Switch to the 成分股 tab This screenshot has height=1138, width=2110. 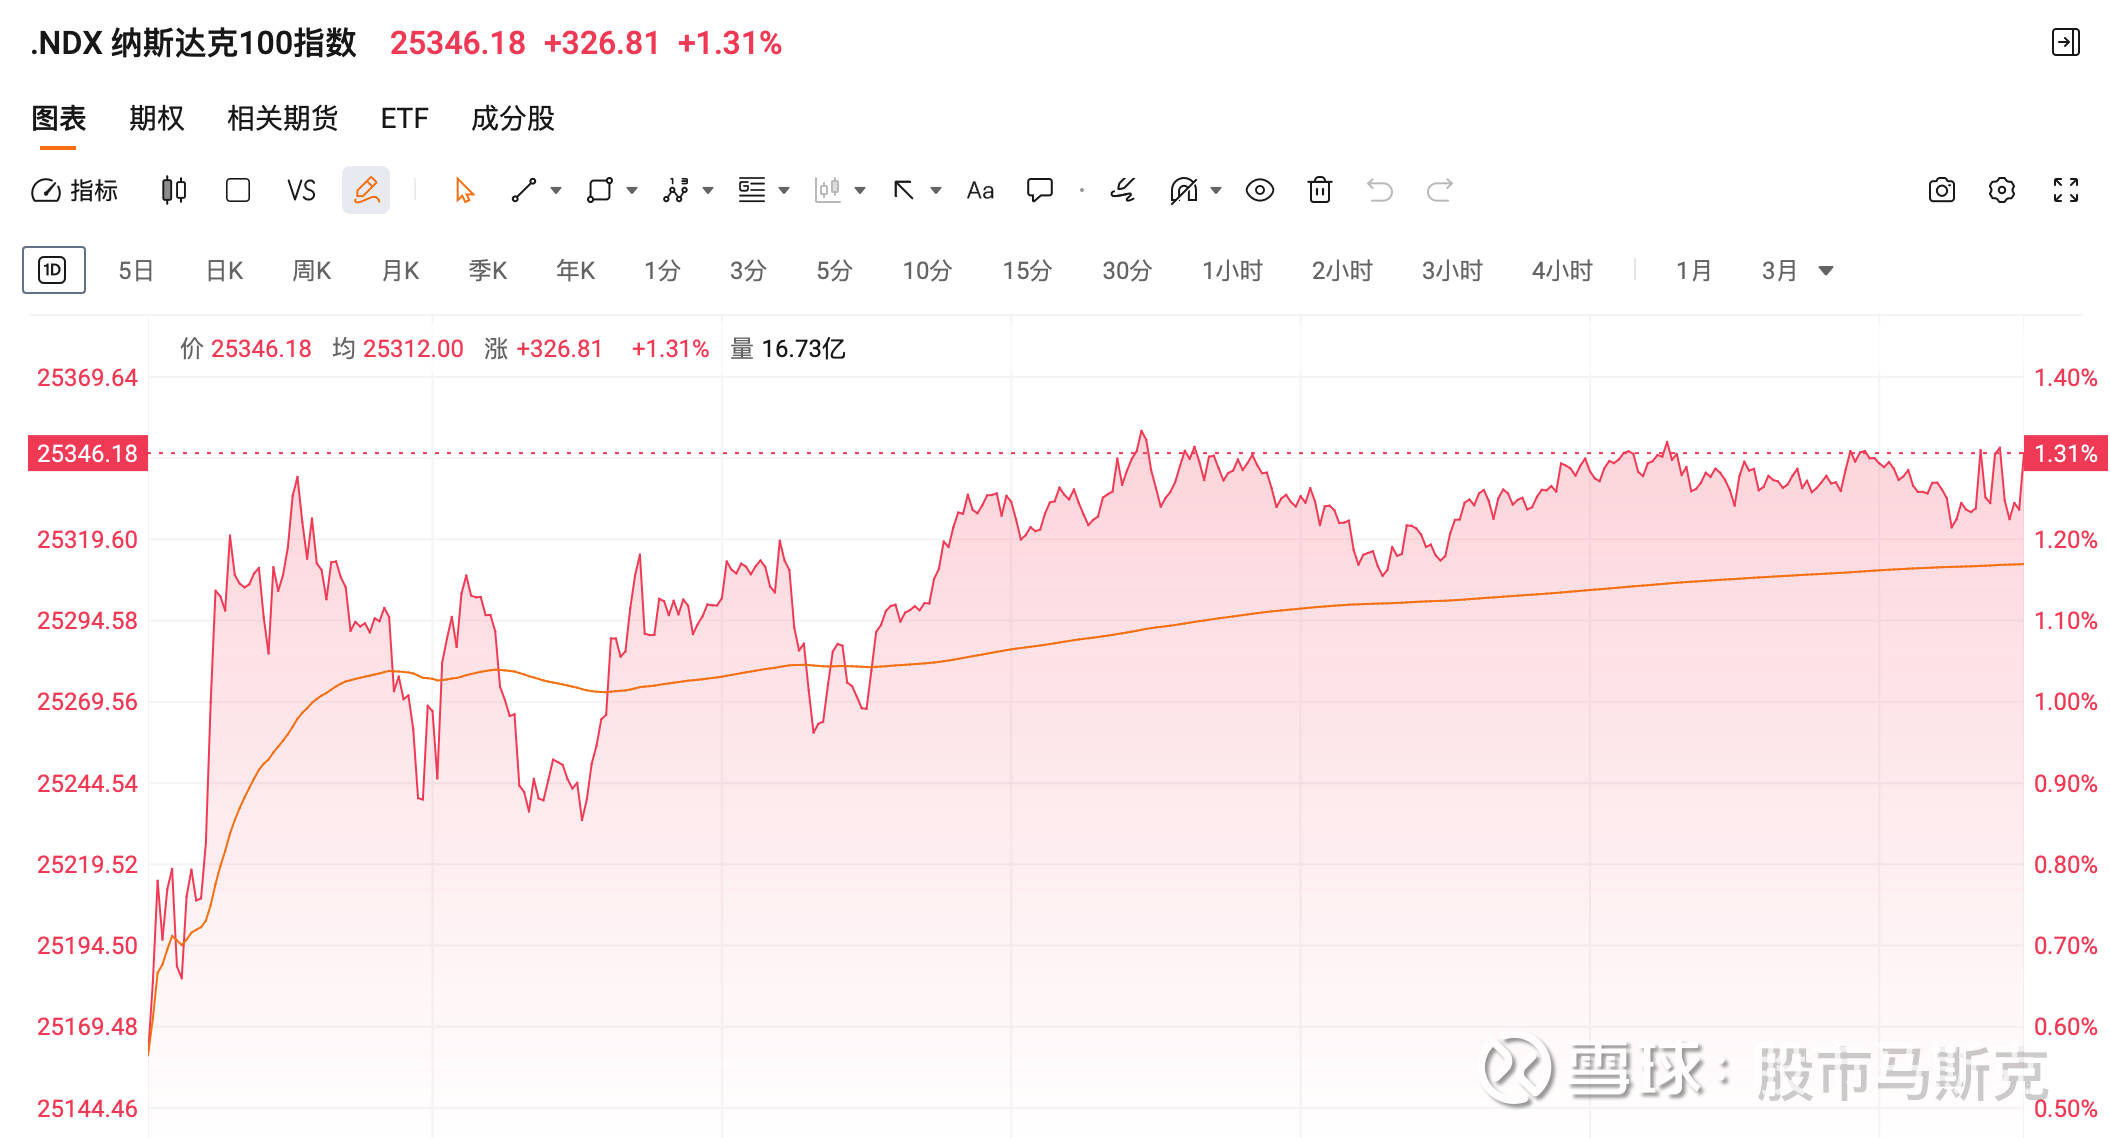[511, 118]
